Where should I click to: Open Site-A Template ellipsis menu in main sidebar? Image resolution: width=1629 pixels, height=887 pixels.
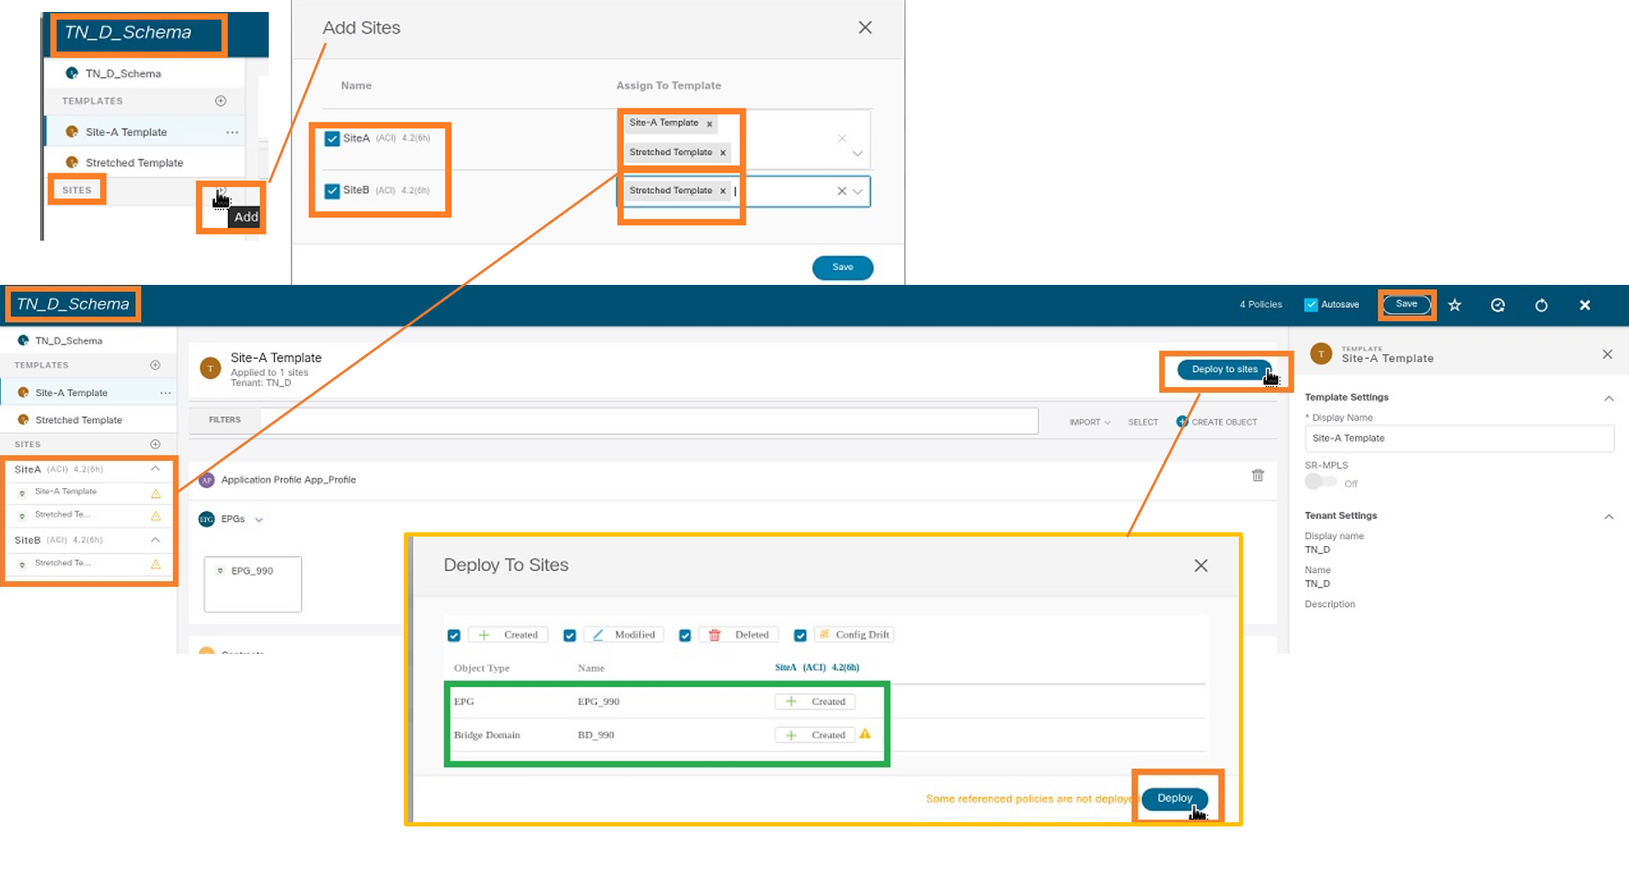[165, 393]
